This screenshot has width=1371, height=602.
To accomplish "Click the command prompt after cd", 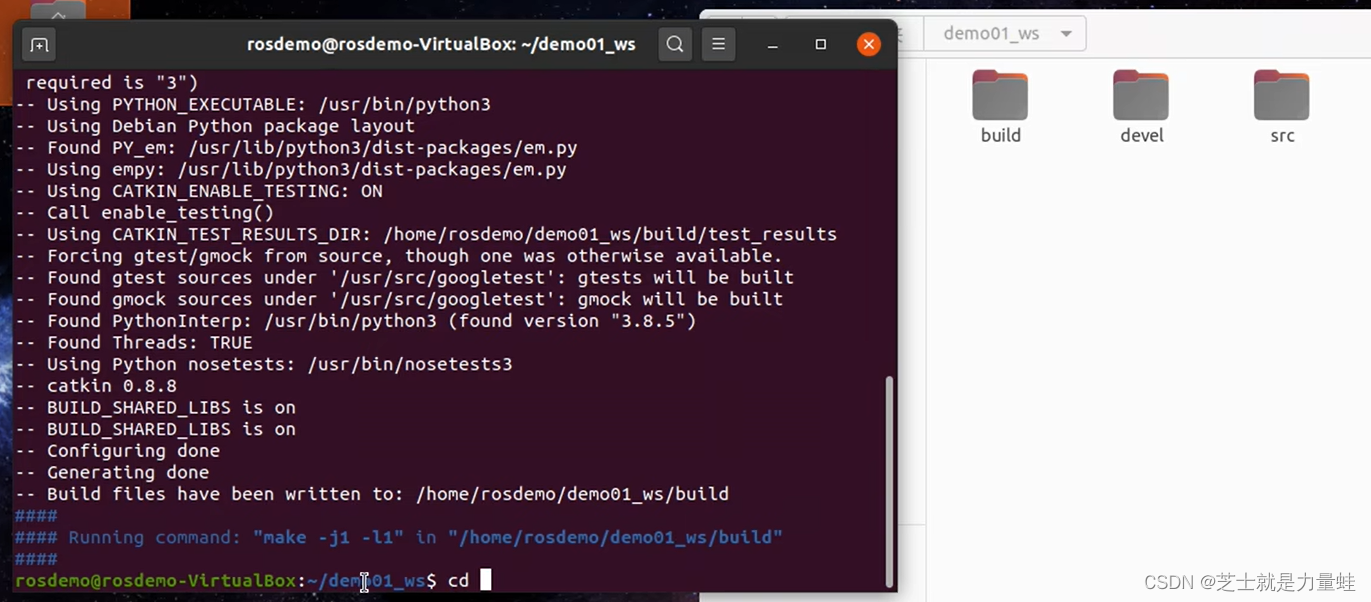I will point(486,580).
